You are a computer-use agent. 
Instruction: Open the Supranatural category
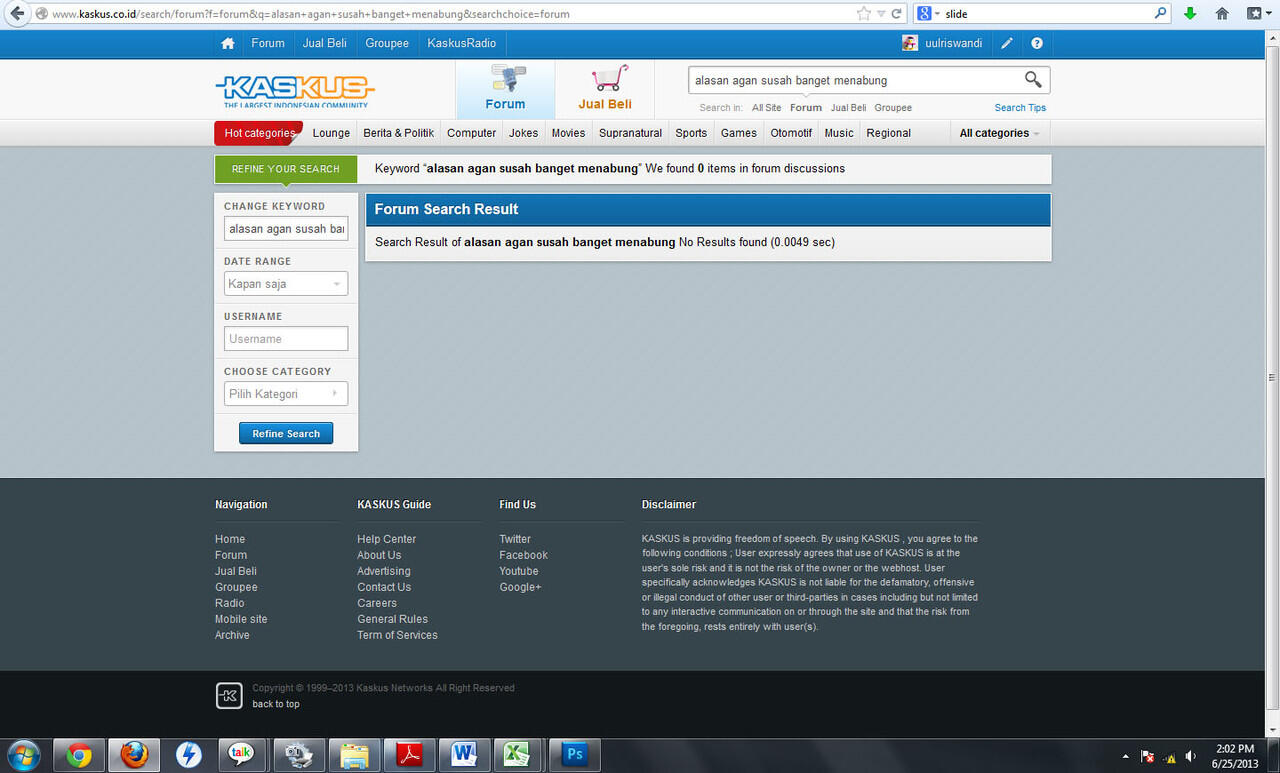coord(630,133)
